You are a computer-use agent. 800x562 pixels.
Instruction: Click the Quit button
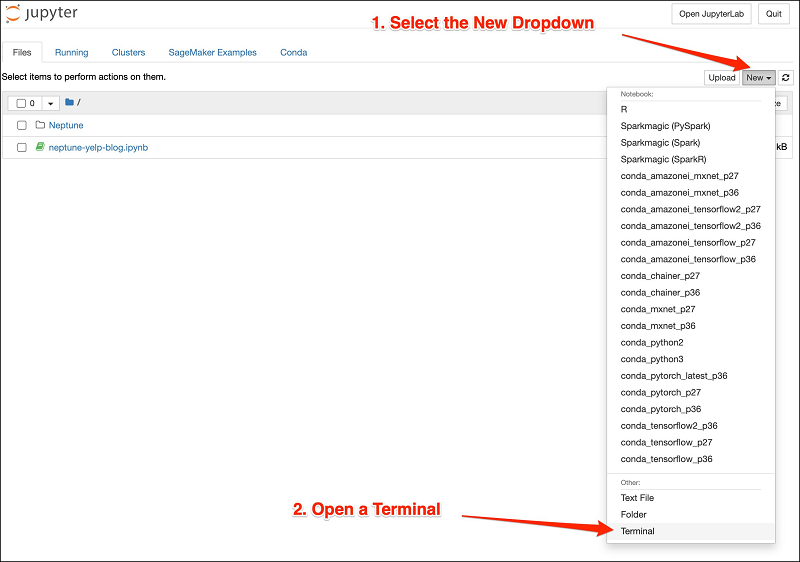pos(773,14)
